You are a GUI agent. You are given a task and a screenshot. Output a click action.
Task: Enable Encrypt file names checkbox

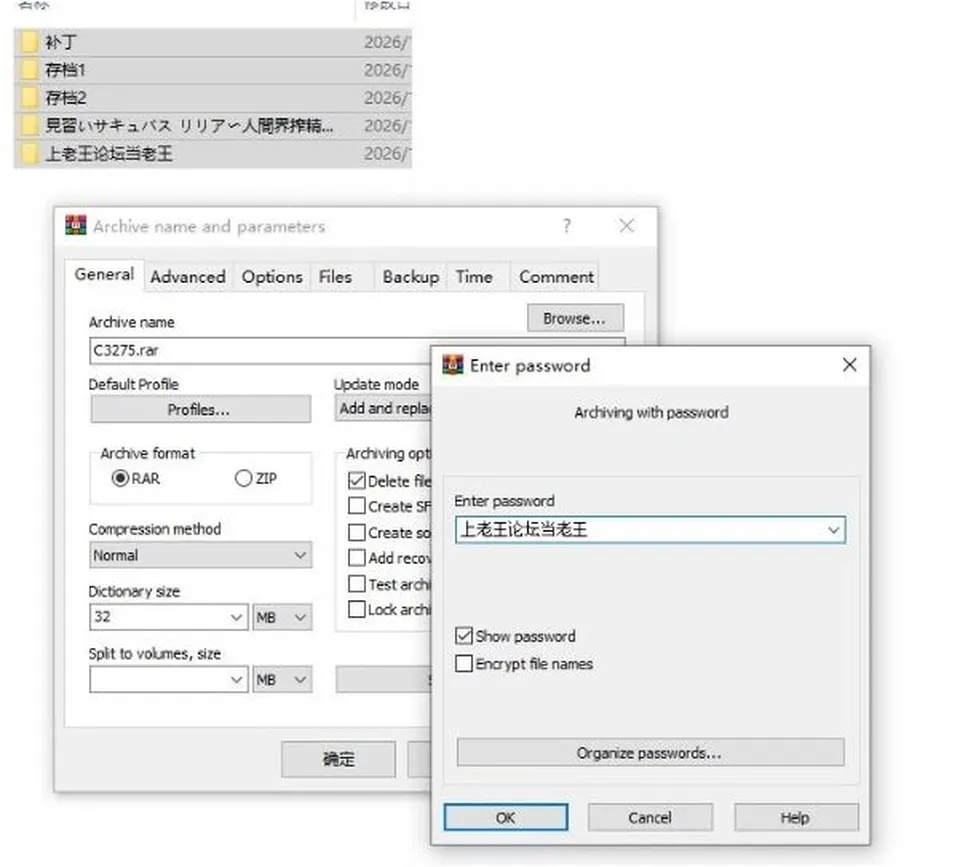pyautogui.click(x=464, y=664)
